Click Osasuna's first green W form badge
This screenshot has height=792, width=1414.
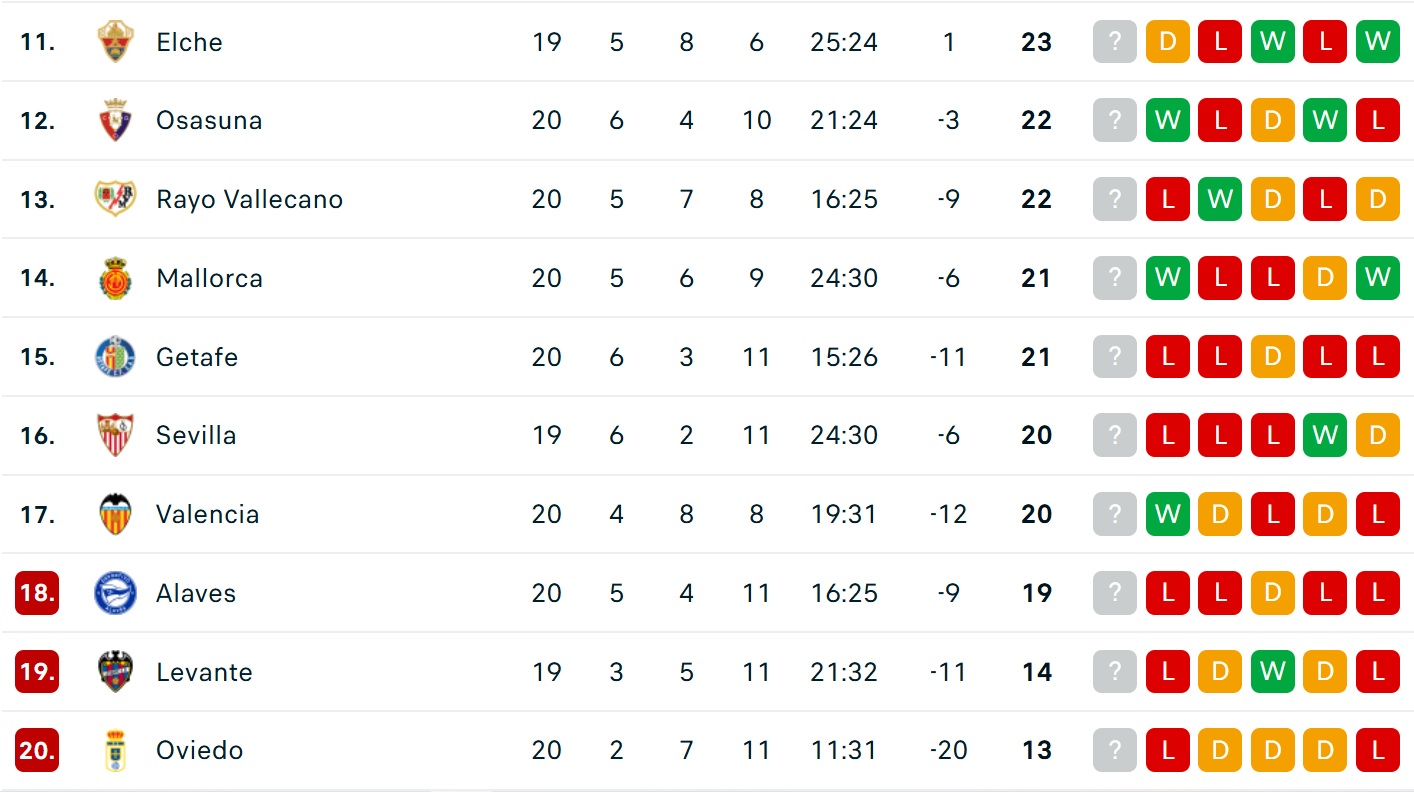(1167, 120)
